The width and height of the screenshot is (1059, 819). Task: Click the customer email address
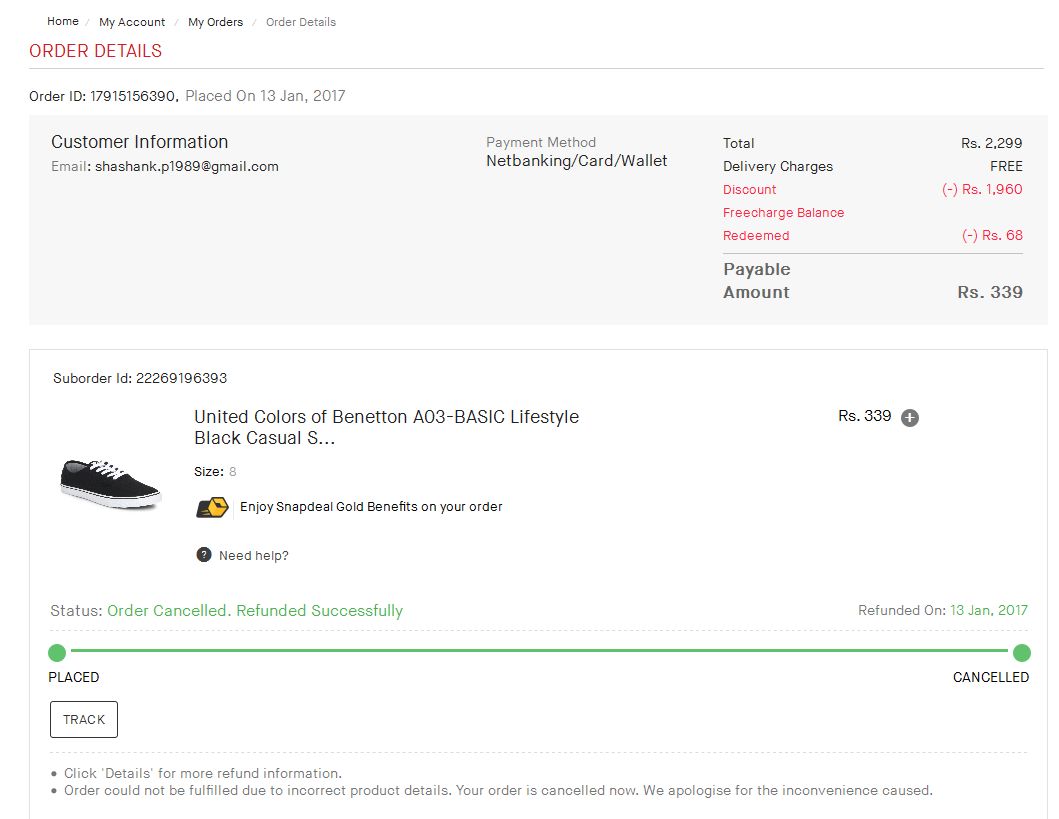click(x=186, y=167)
